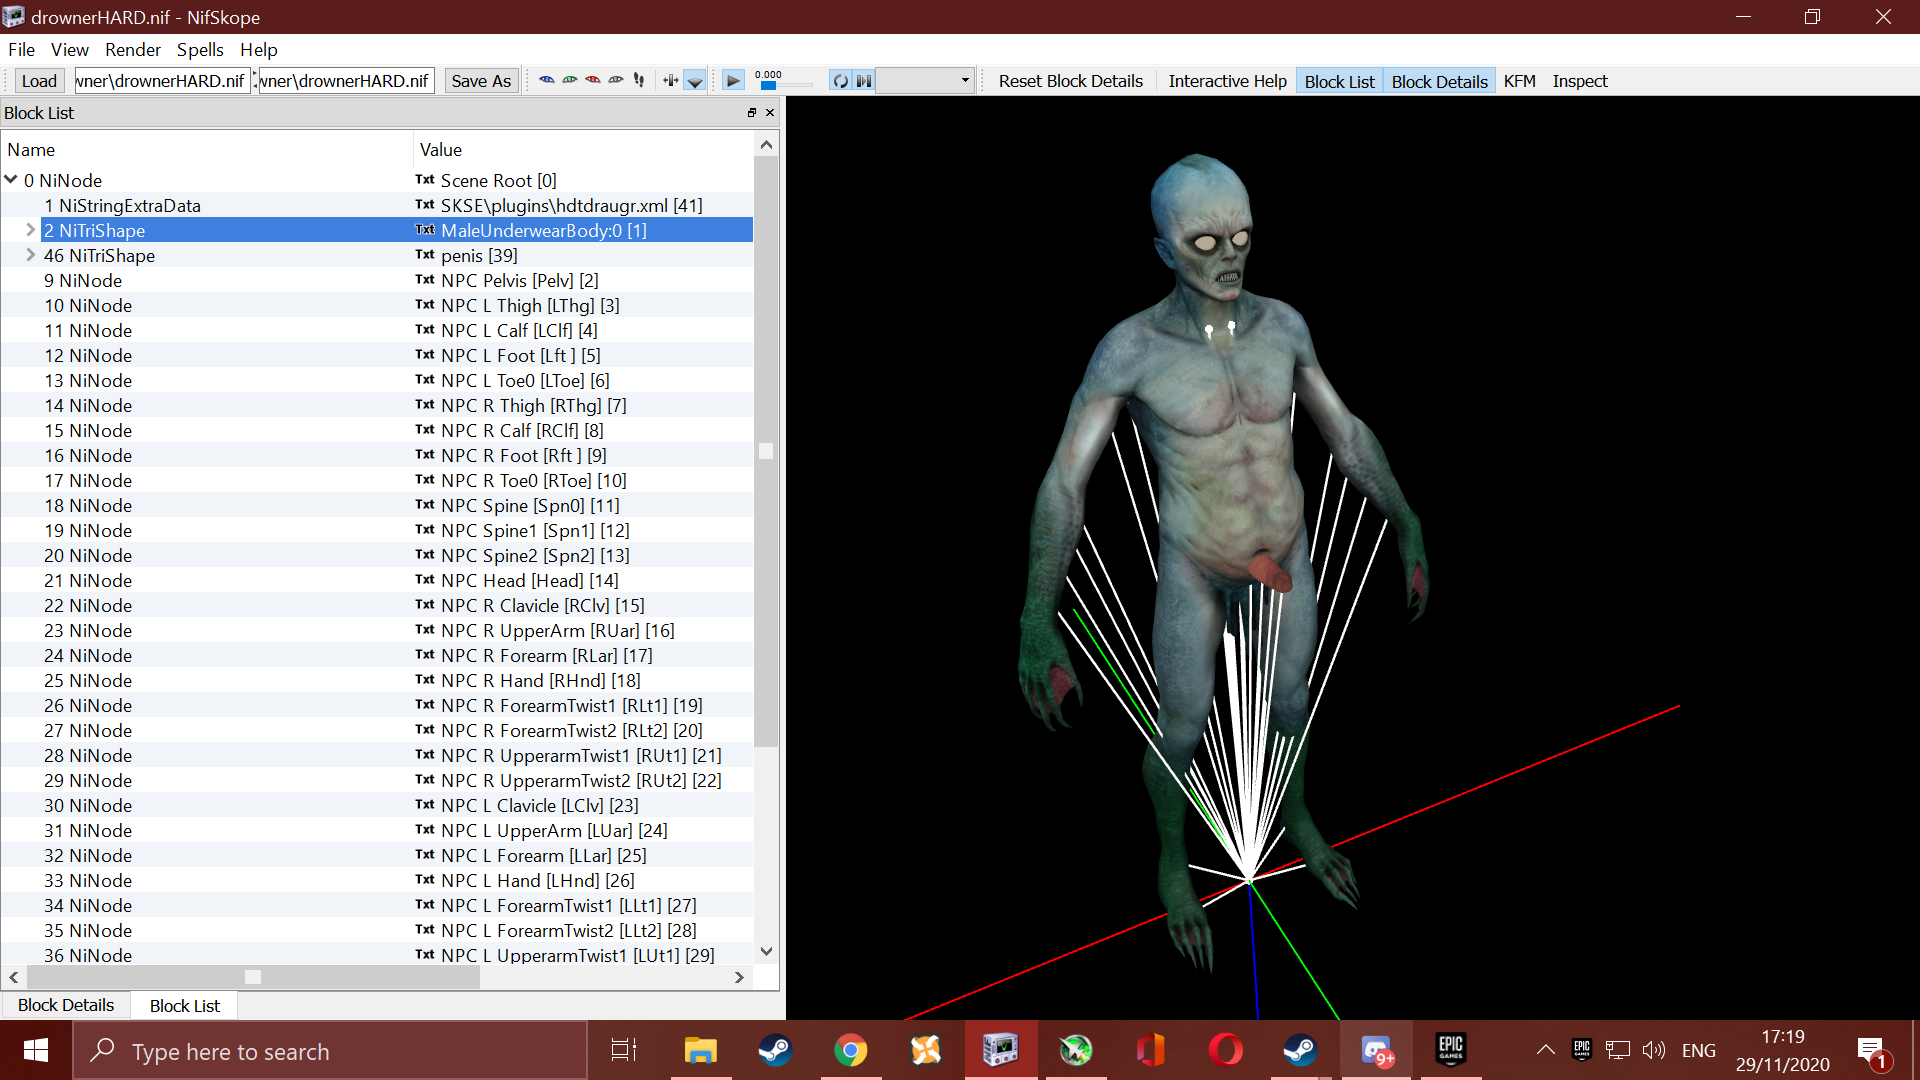Click the Flip view arrows icon
1920x1080 pixels.
(x=670, y=81)
